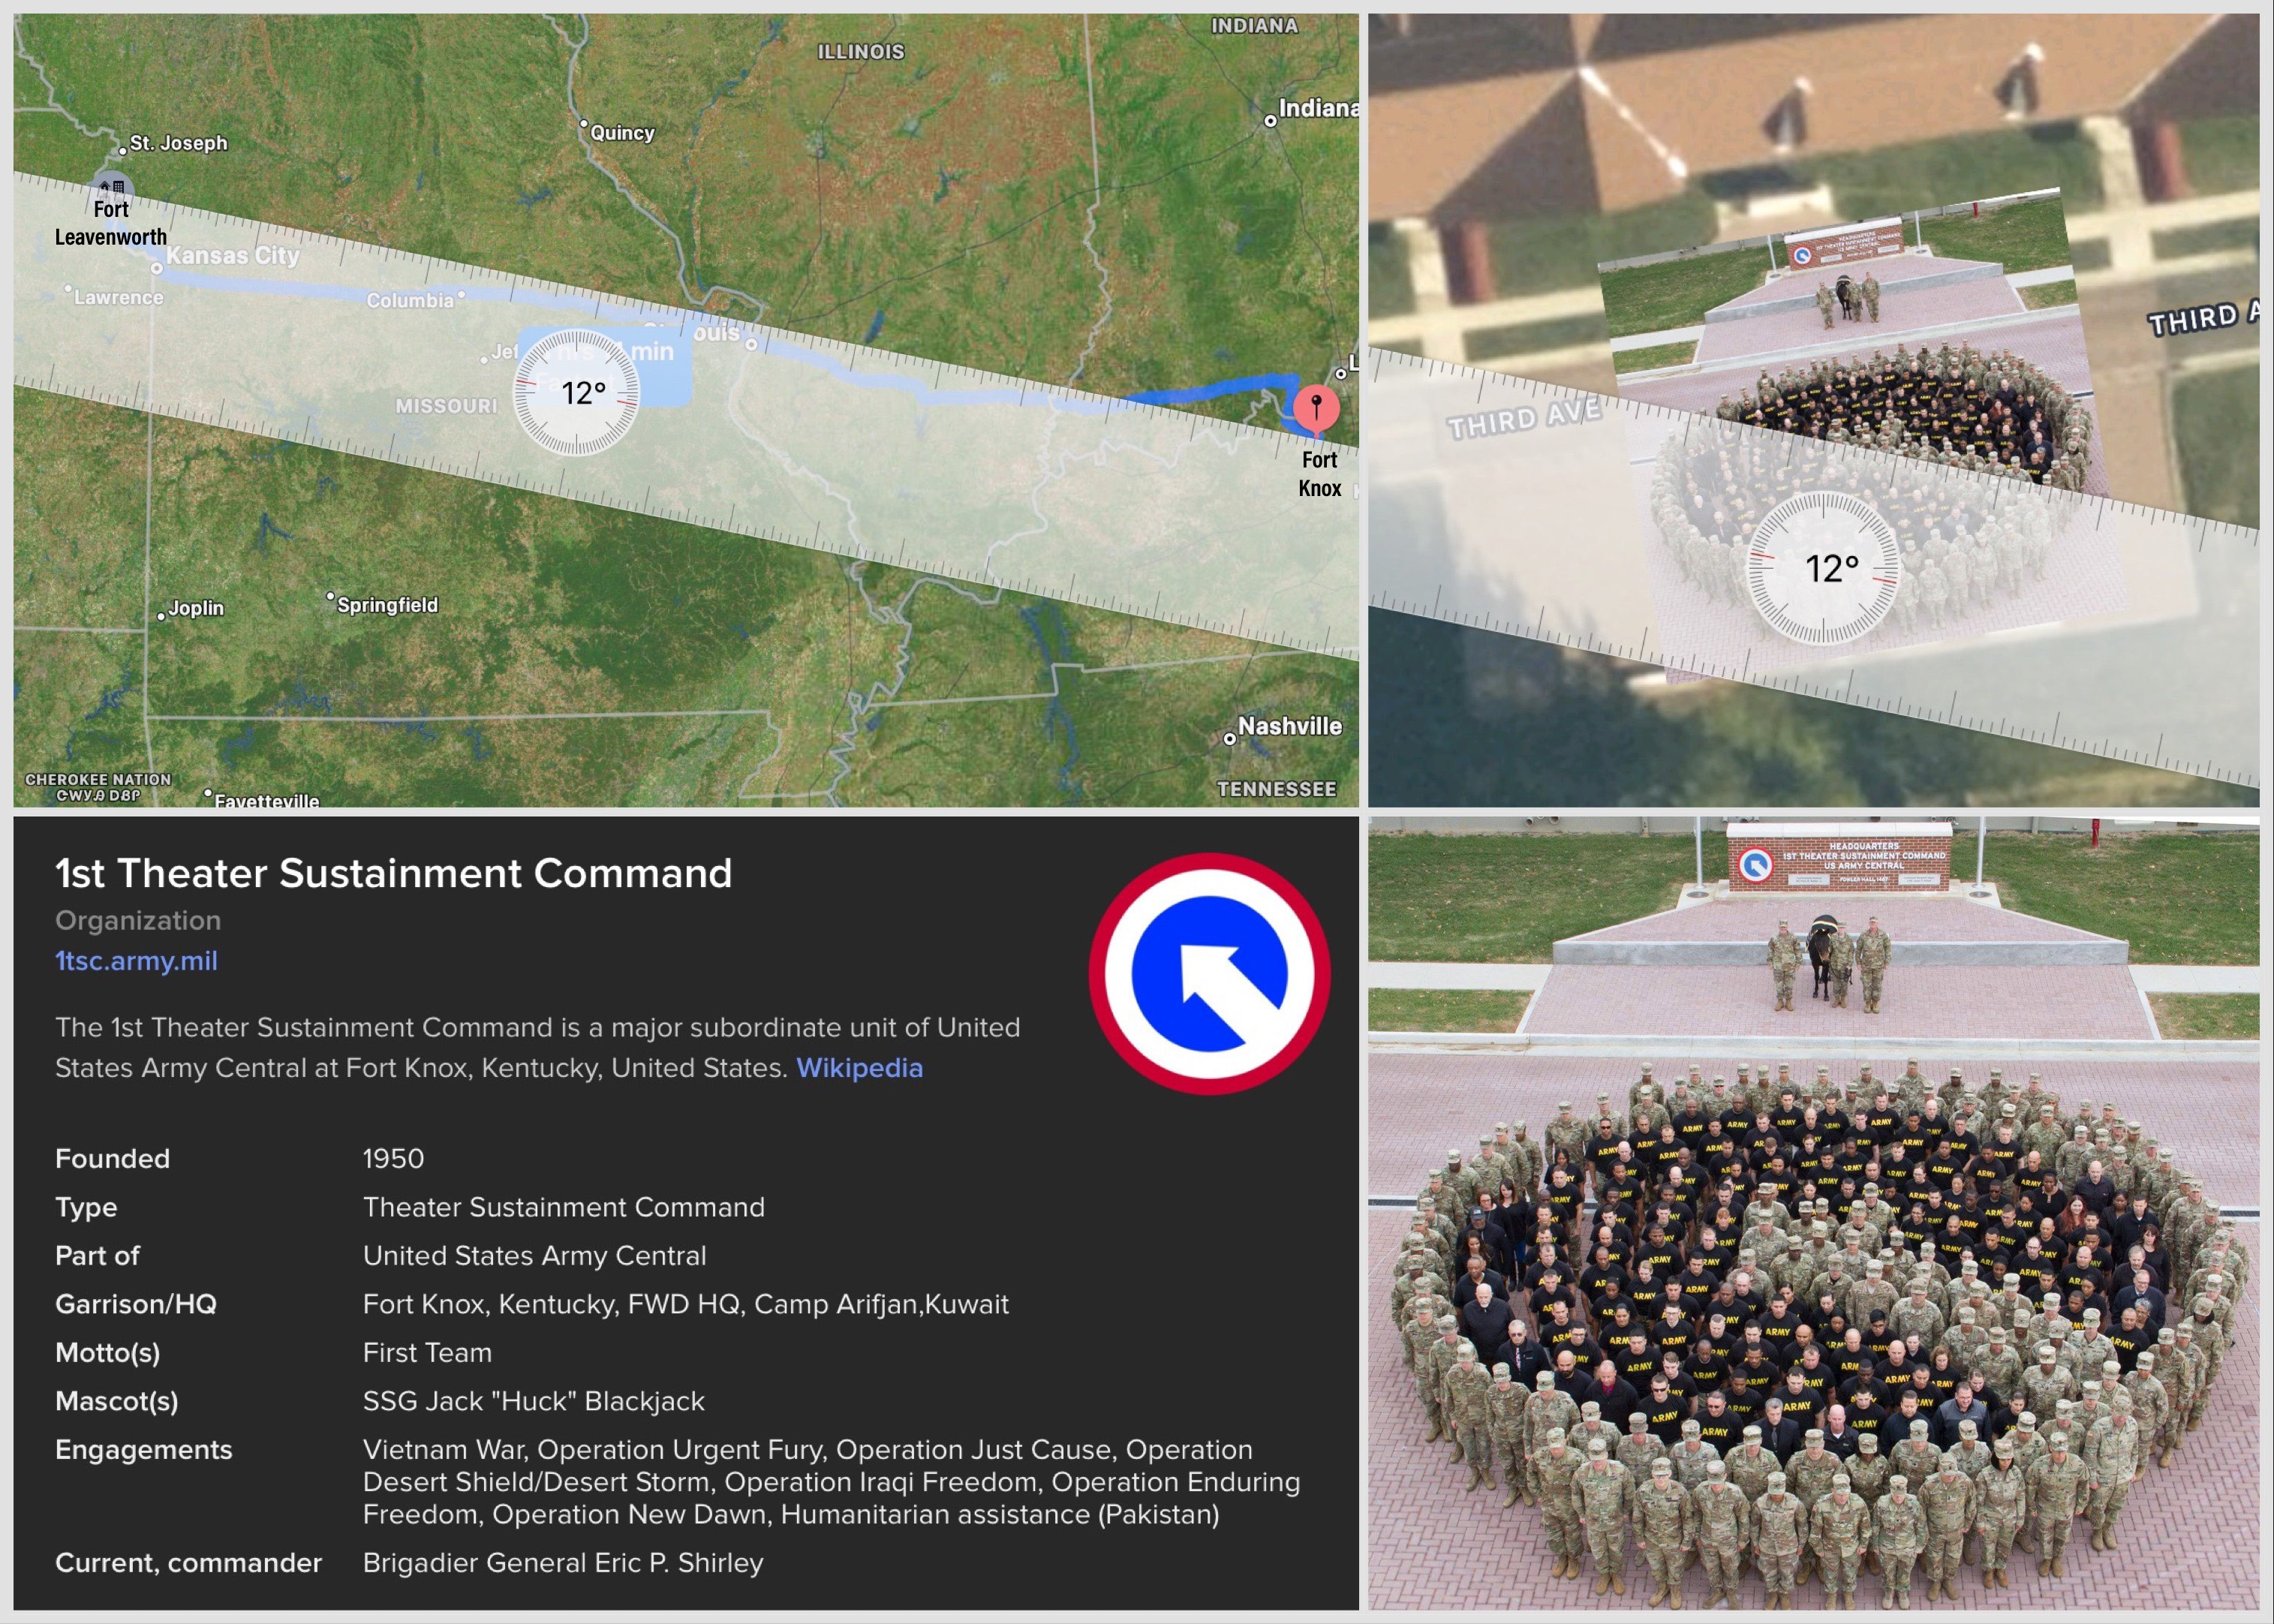Click the INDIANA state label

click(1254, 26)
